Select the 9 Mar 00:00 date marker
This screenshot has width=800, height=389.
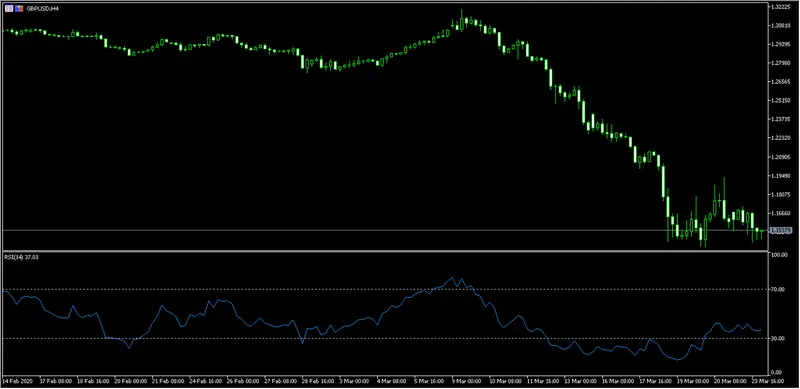466,381
